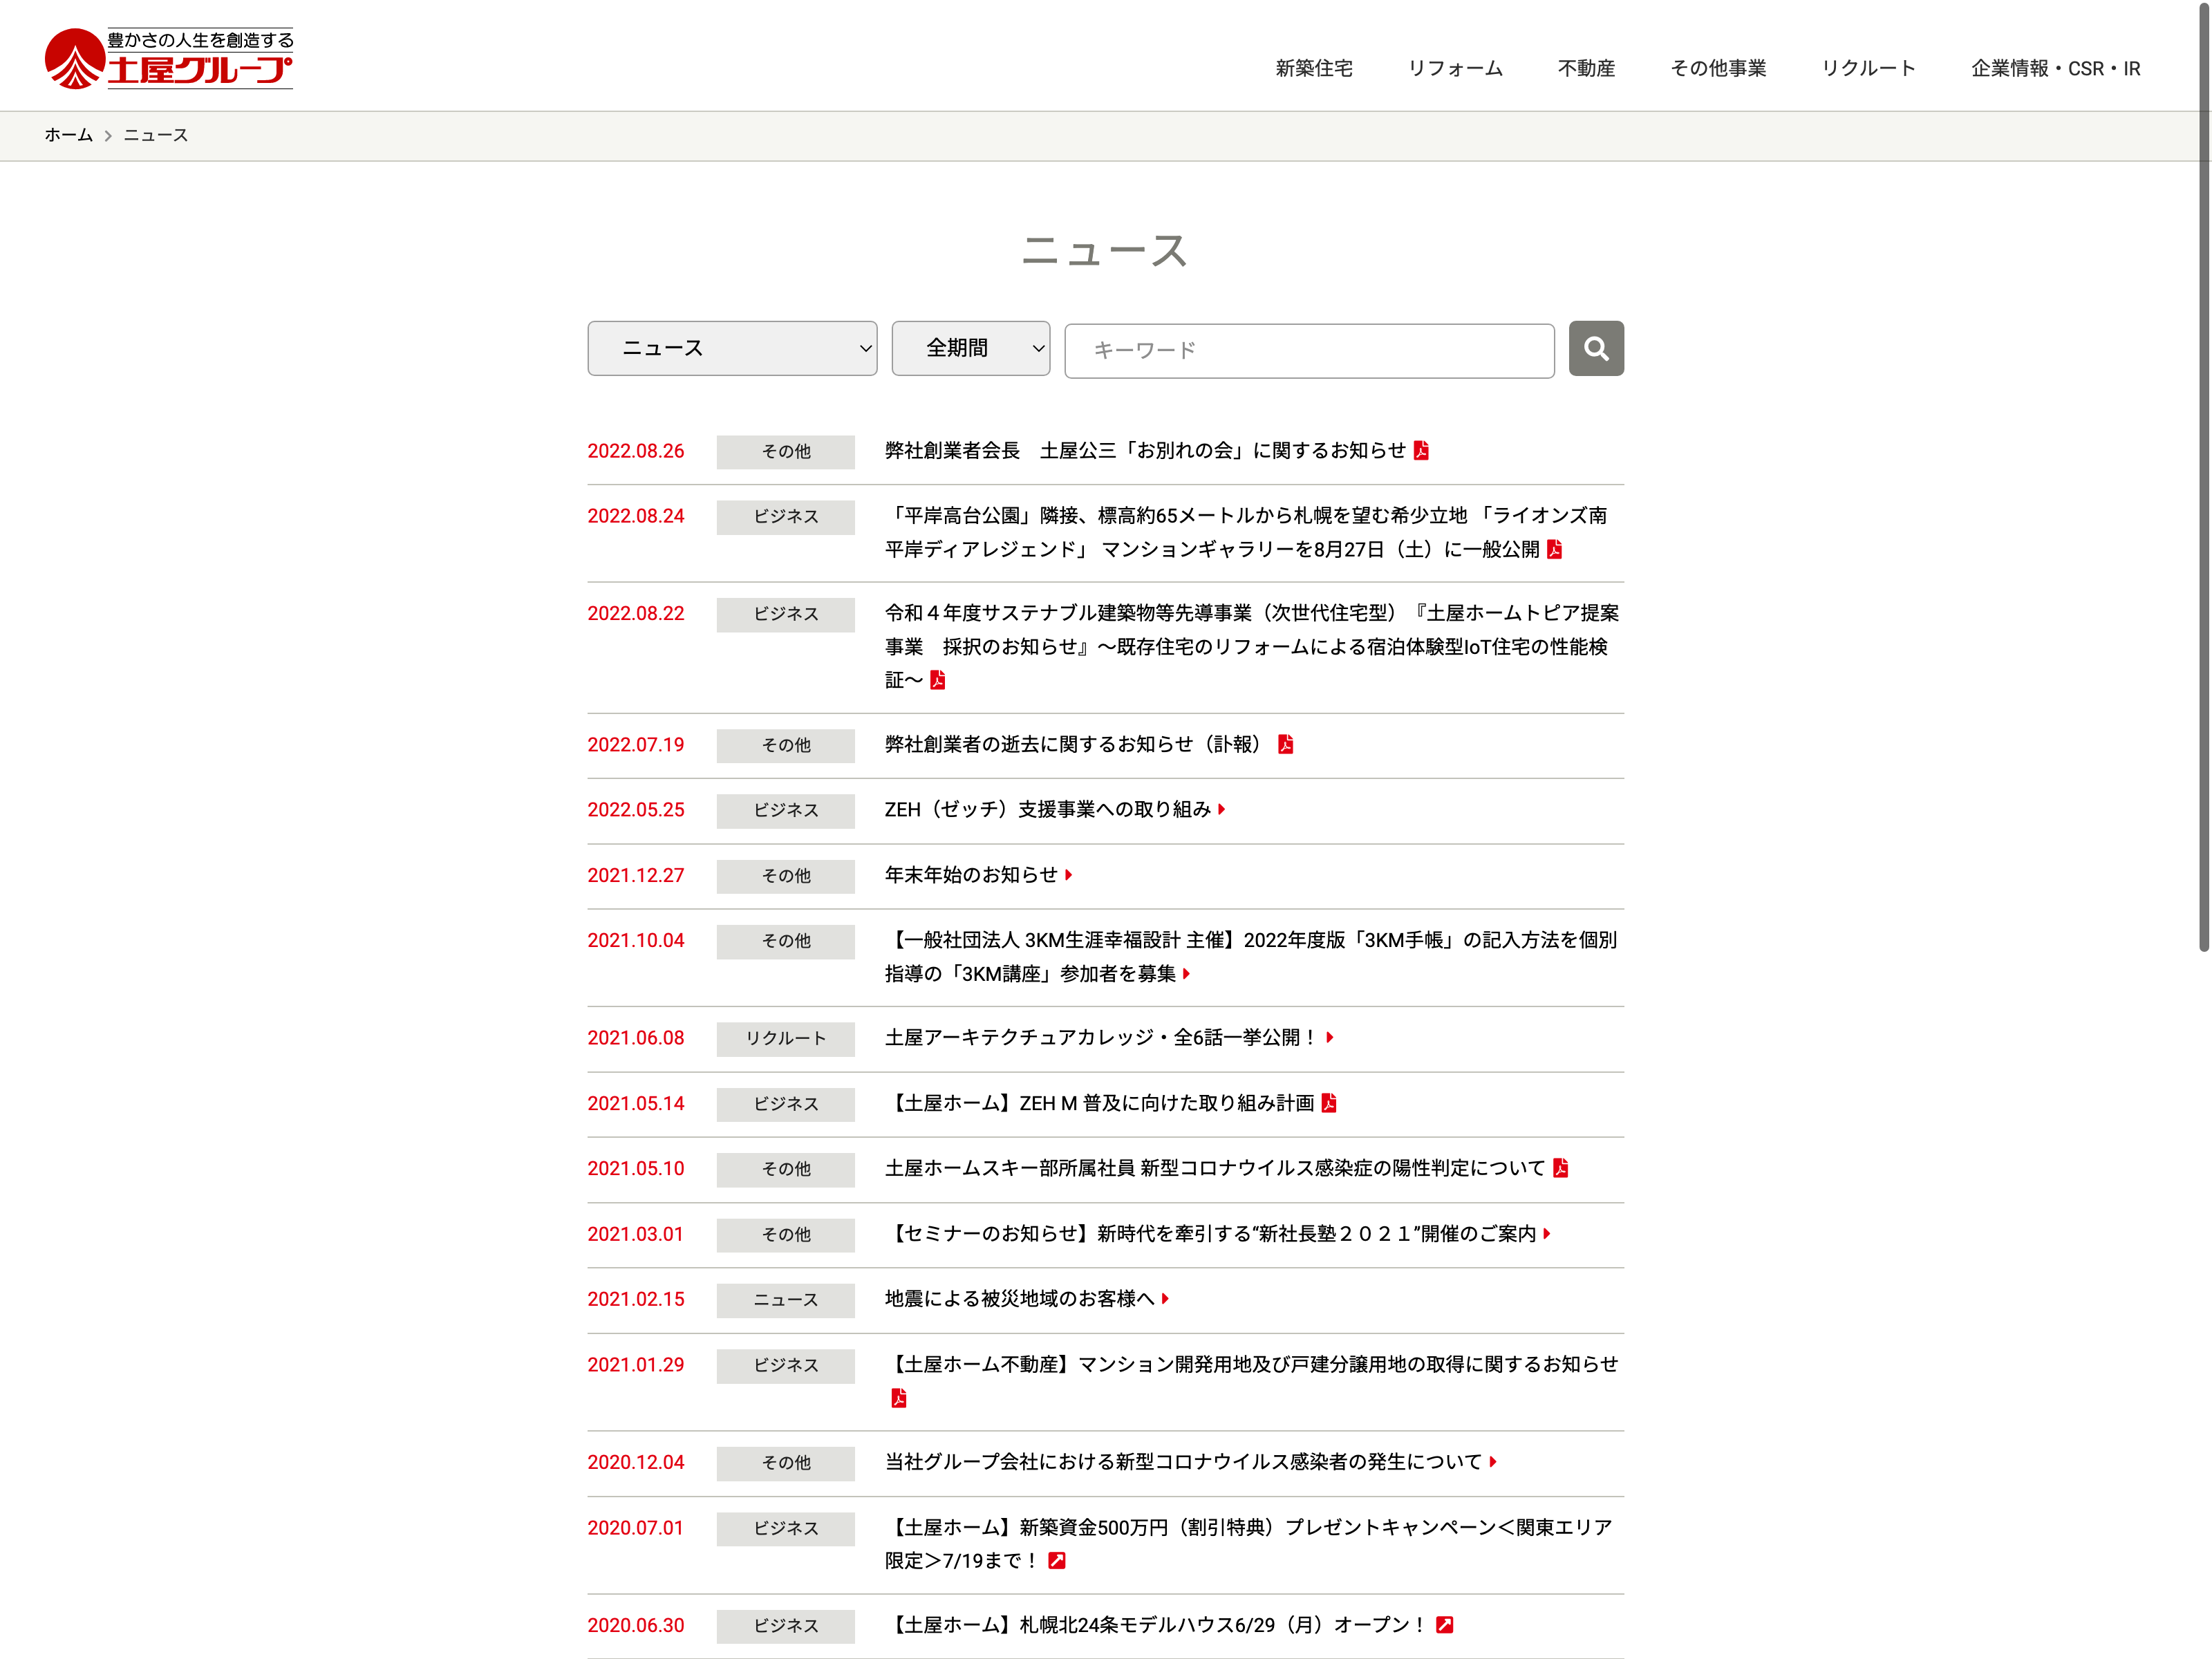Open 企業情報・CSR・IR menu item
Image resolution: width=2212 pixels, height=1659 pixels.
[x=2055, y=68]
